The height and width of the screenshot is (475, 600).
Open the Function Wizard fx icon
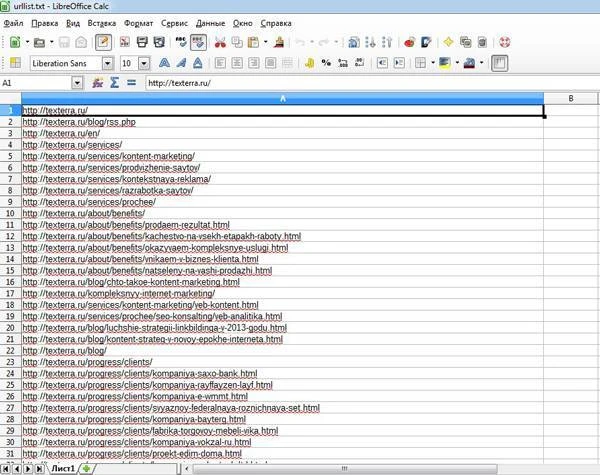click(97, 83)
